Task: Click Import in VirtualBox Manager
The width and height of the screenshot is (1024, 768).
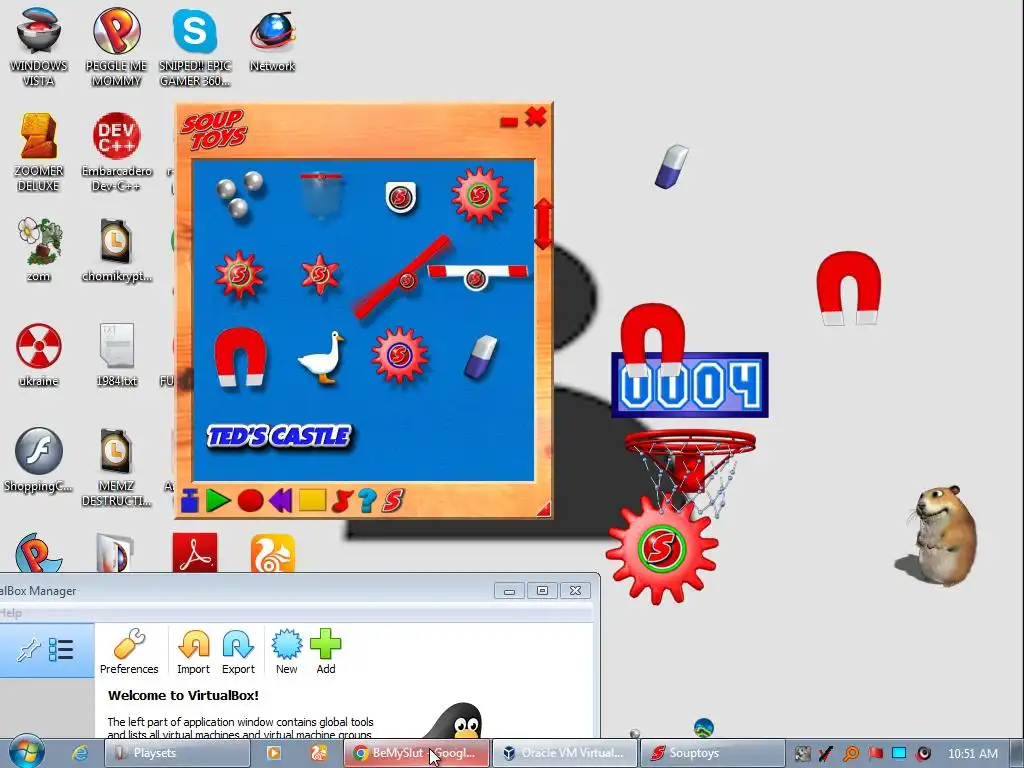Action: (193, 651)
